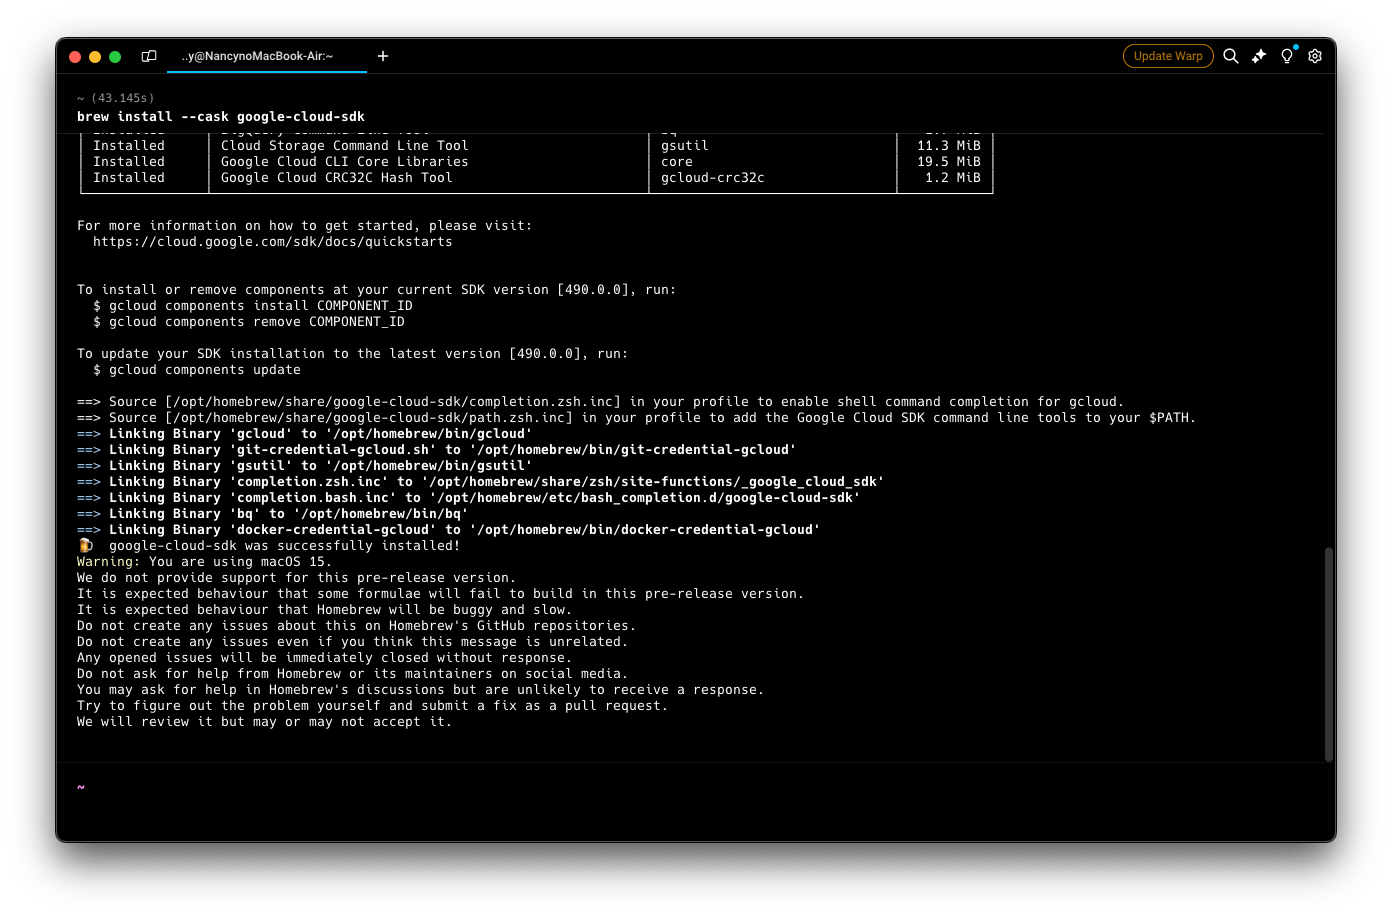Click 'Homebrew will be buggy and slow' line
The width and height of the screenshot is (1392, 916).
coord(325,610)
